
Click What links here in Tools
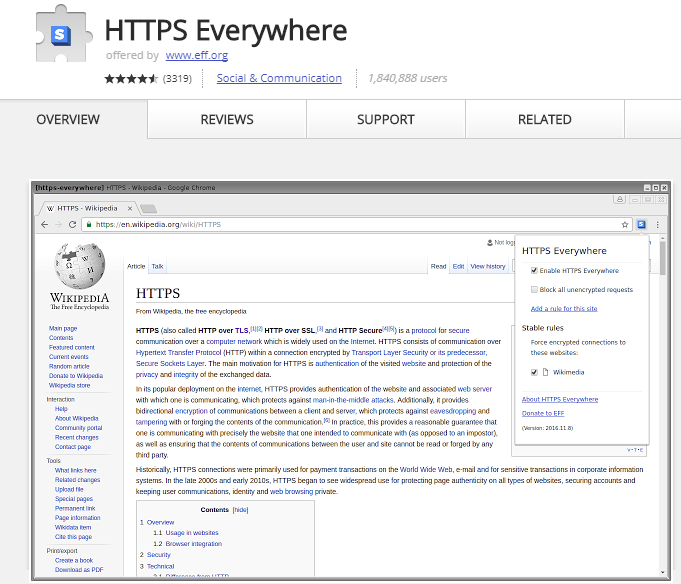pos(76,470)
